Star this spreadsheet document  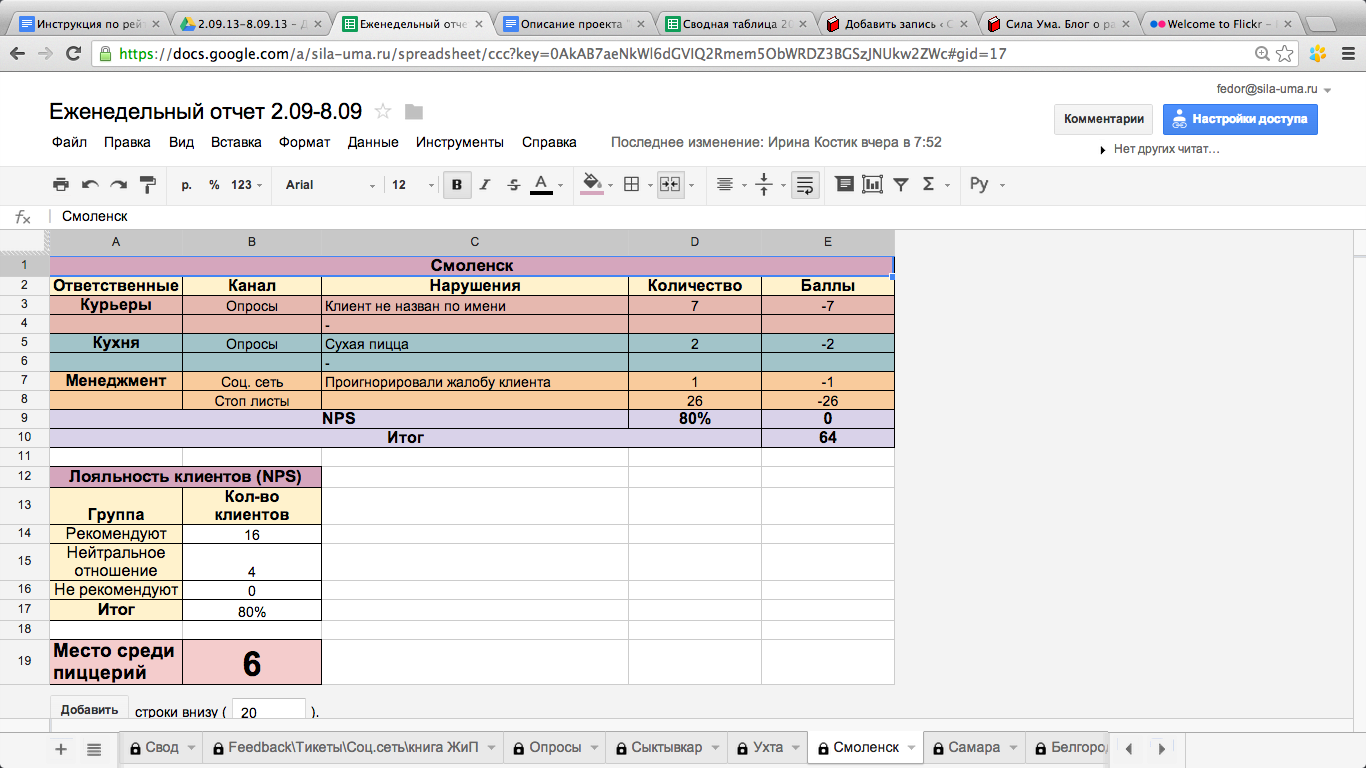click(382, 111)
